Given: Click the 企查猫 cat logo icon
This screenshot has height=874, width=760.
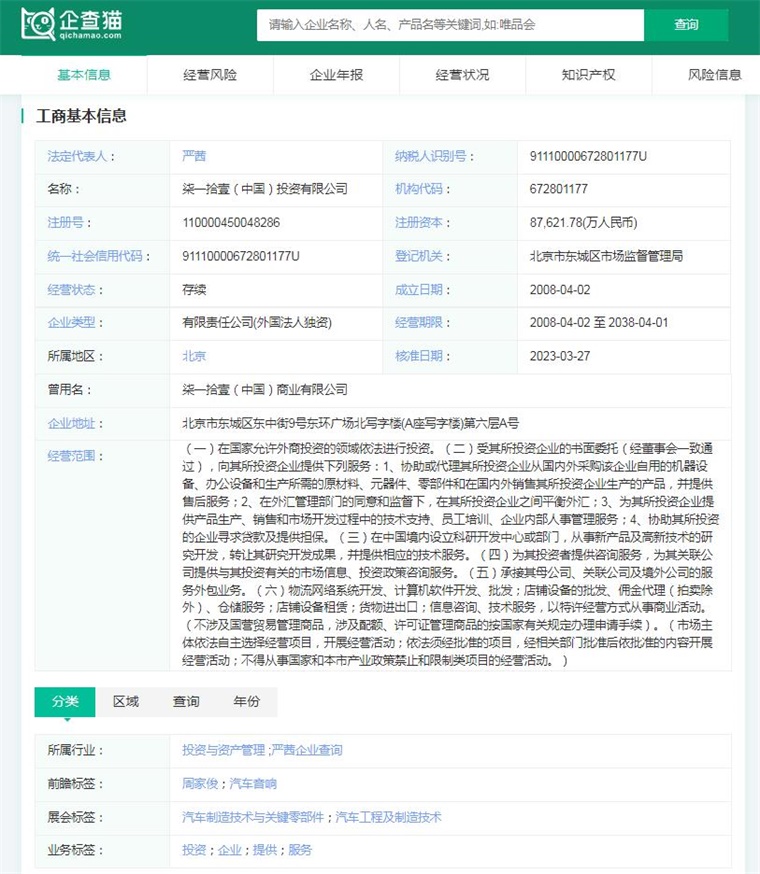Looking at the screenshot, I should click(38, 25).
